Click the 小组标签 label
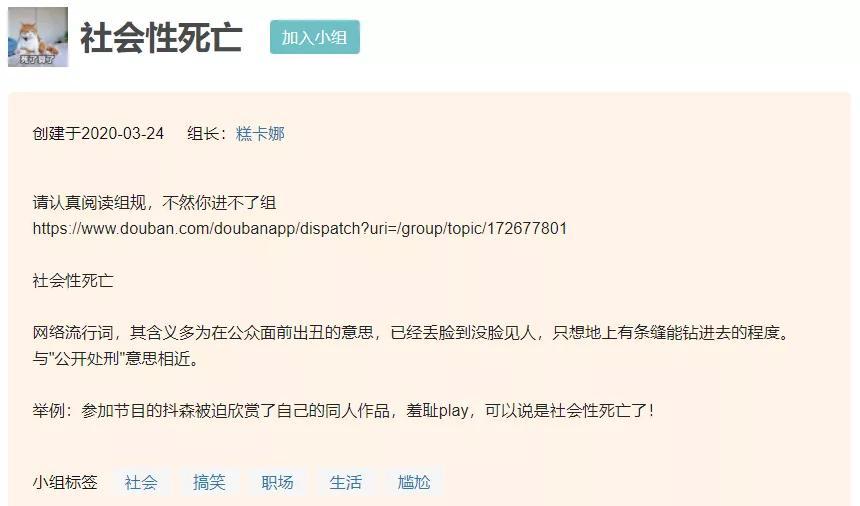This screenshot has width=860, height=506. 65,482
